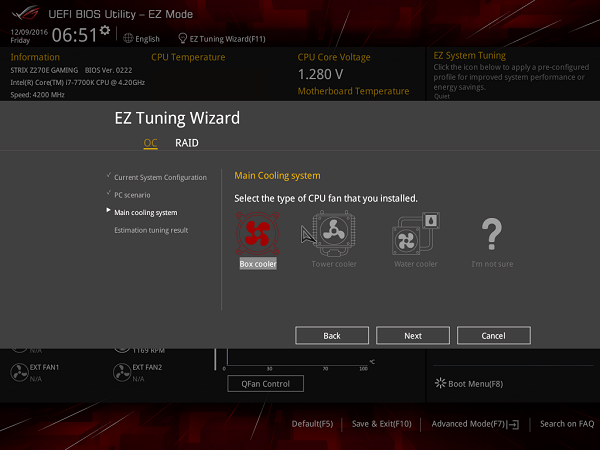Viewport: 600px width, 450px height.
Task: Click the Tower cooler label
Action: coord(334,264)
